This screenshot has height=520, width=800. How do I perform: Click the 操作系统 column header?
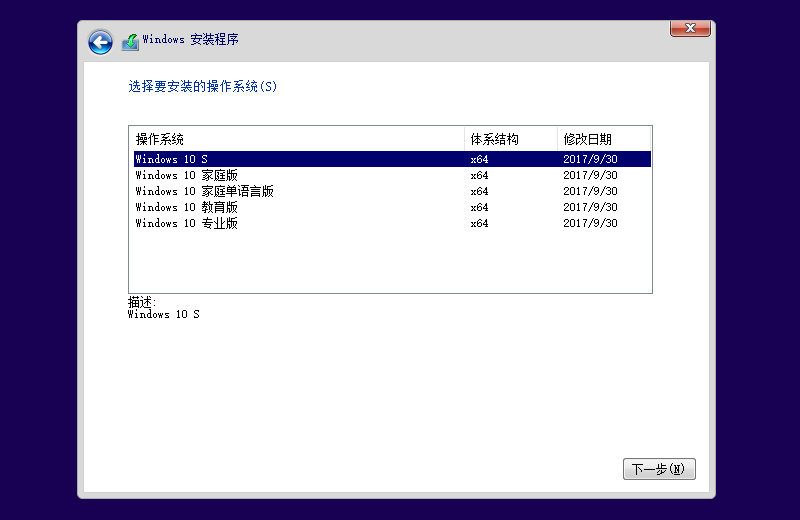(x=297, y=139)
